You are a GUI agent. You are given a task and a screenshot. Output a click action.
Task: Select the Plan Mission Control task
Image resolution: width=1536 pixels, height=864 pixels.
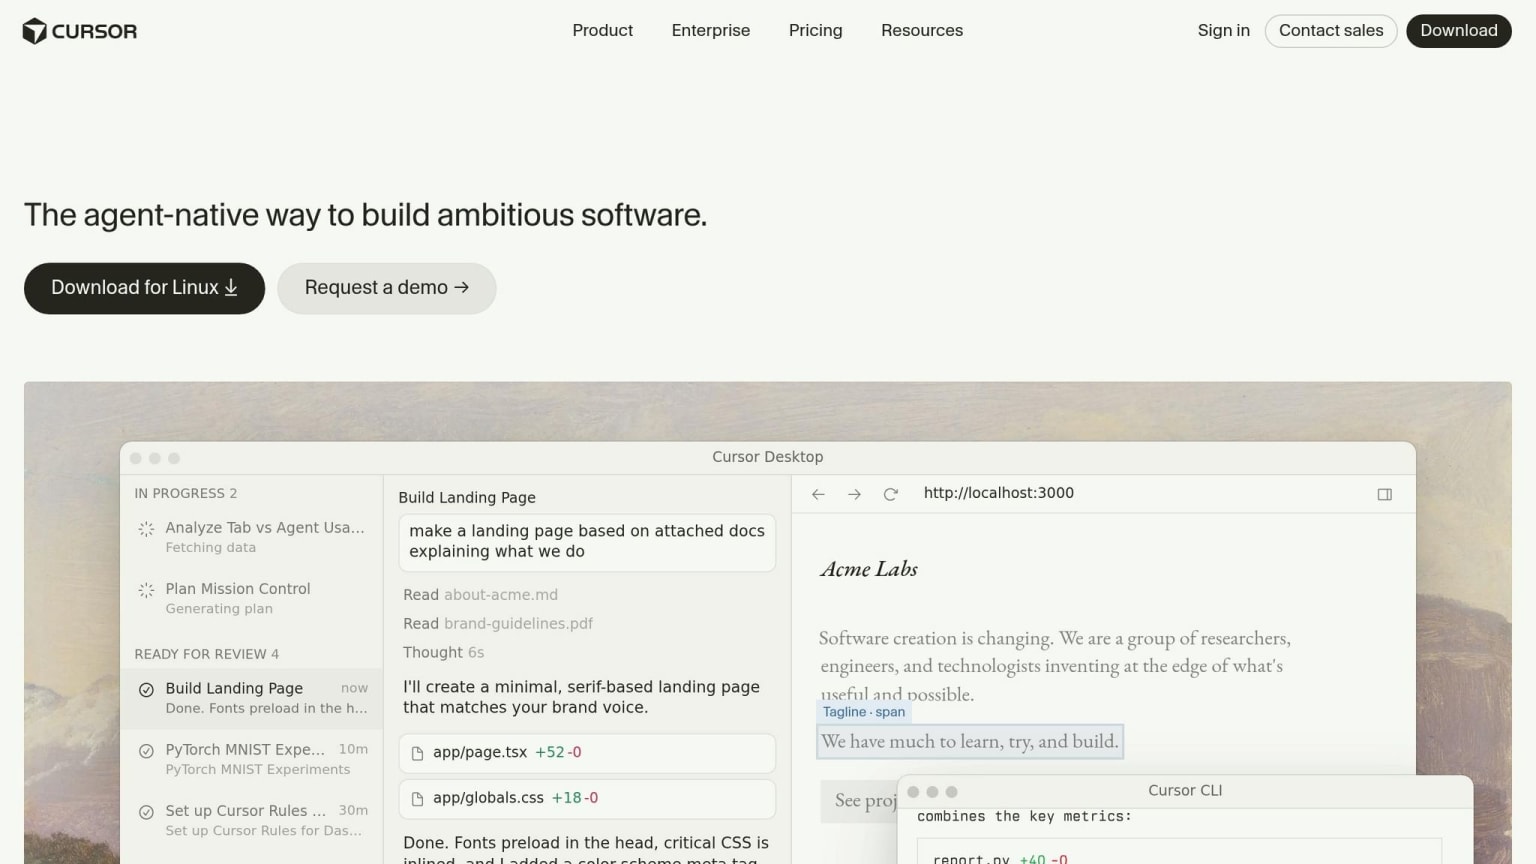click(251, 598)
